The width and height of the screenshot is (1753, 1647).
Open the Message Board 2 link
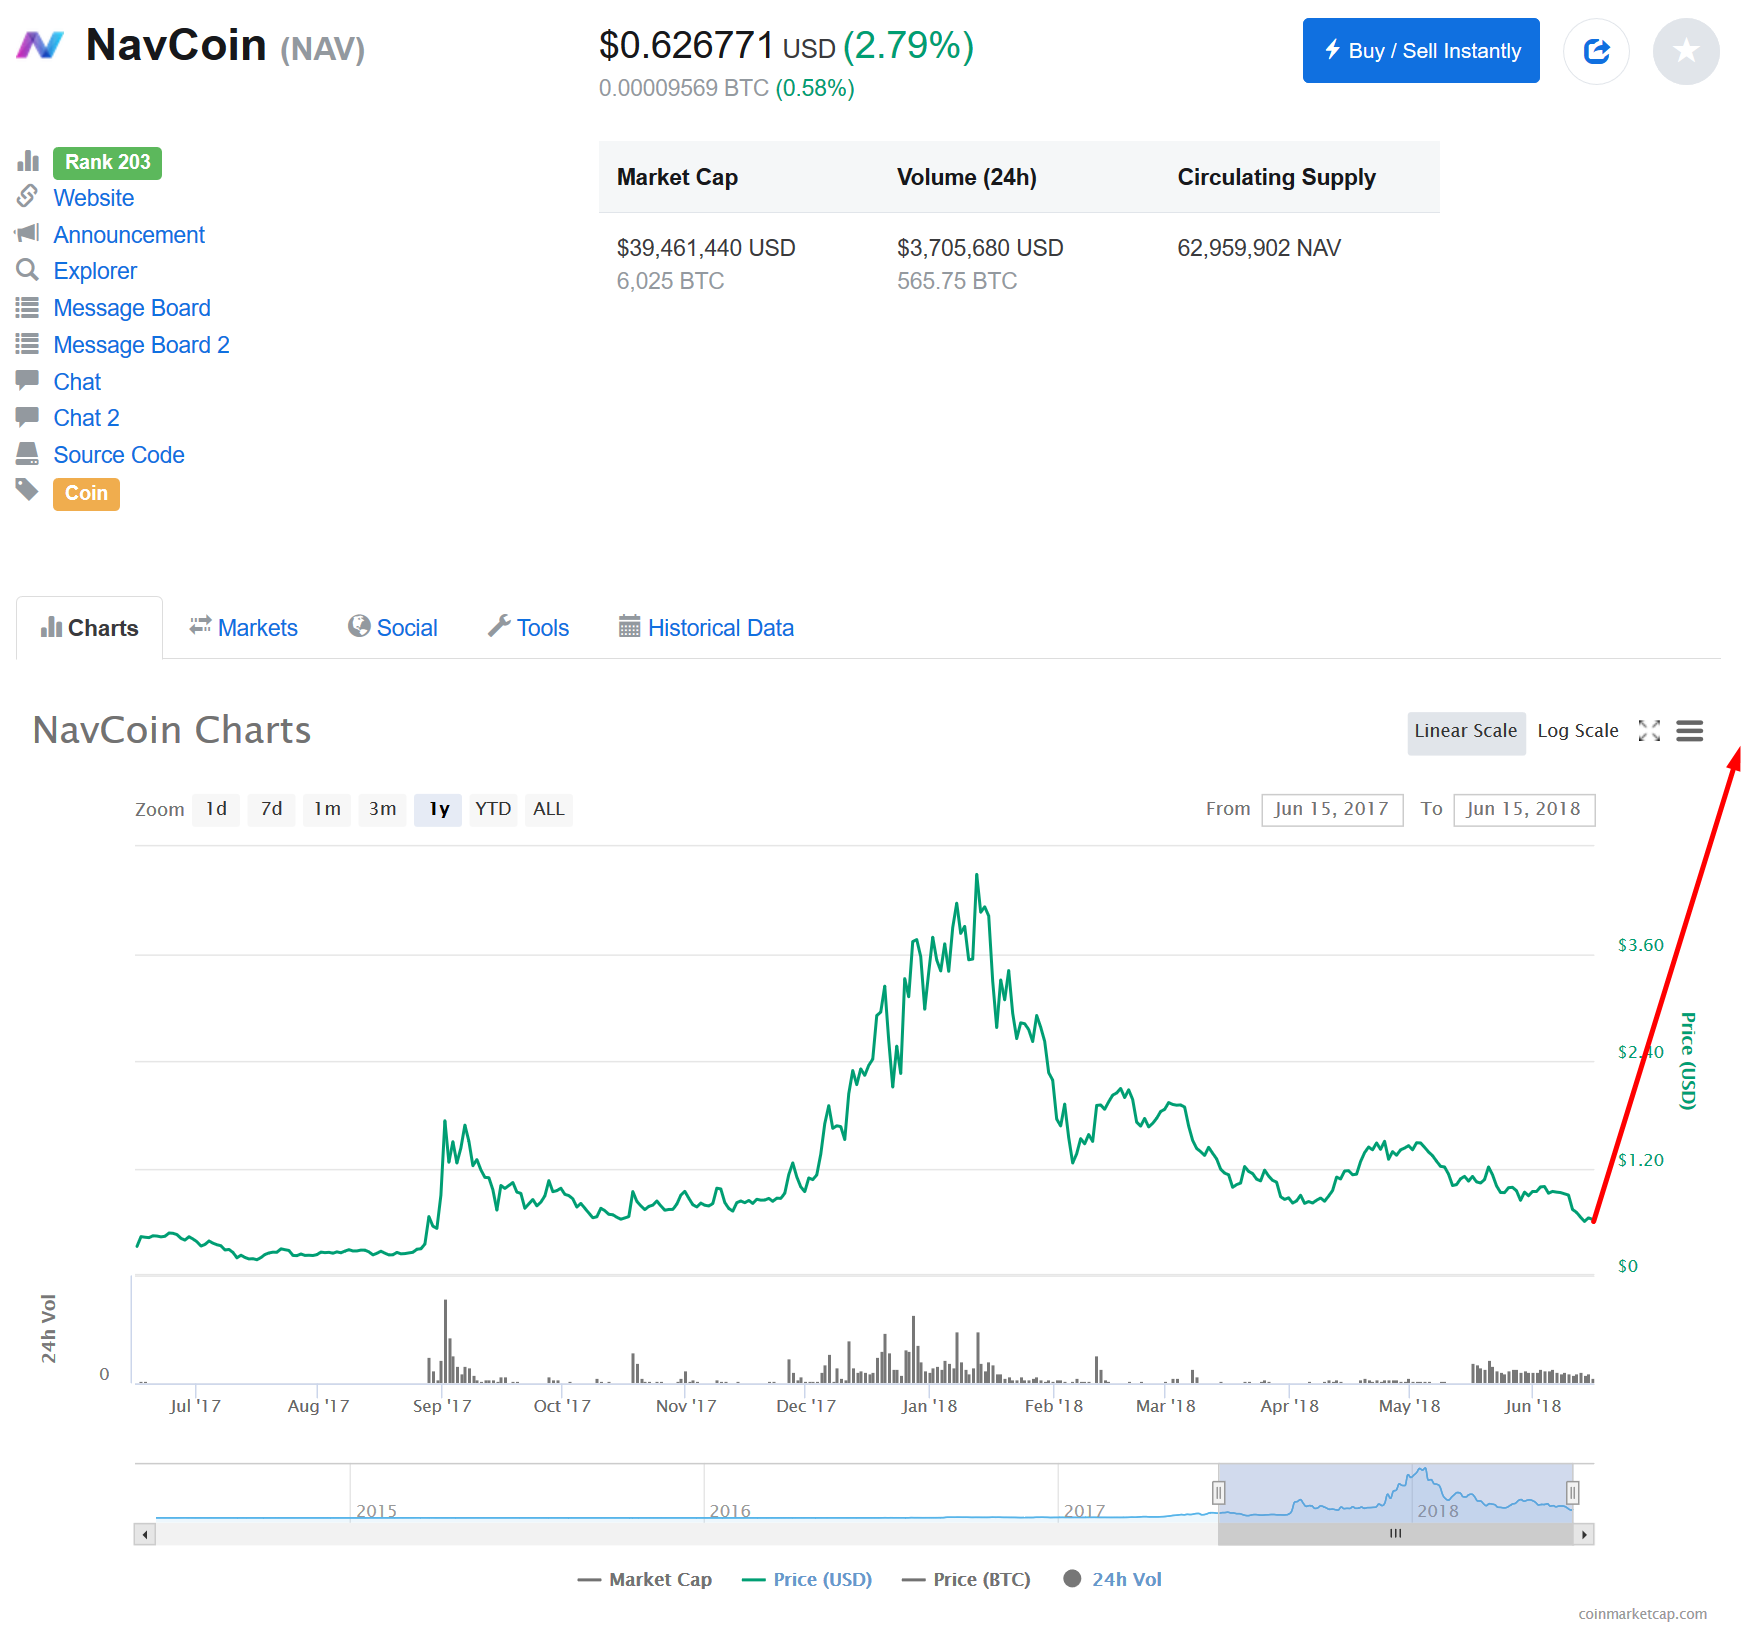pos(142,345)
